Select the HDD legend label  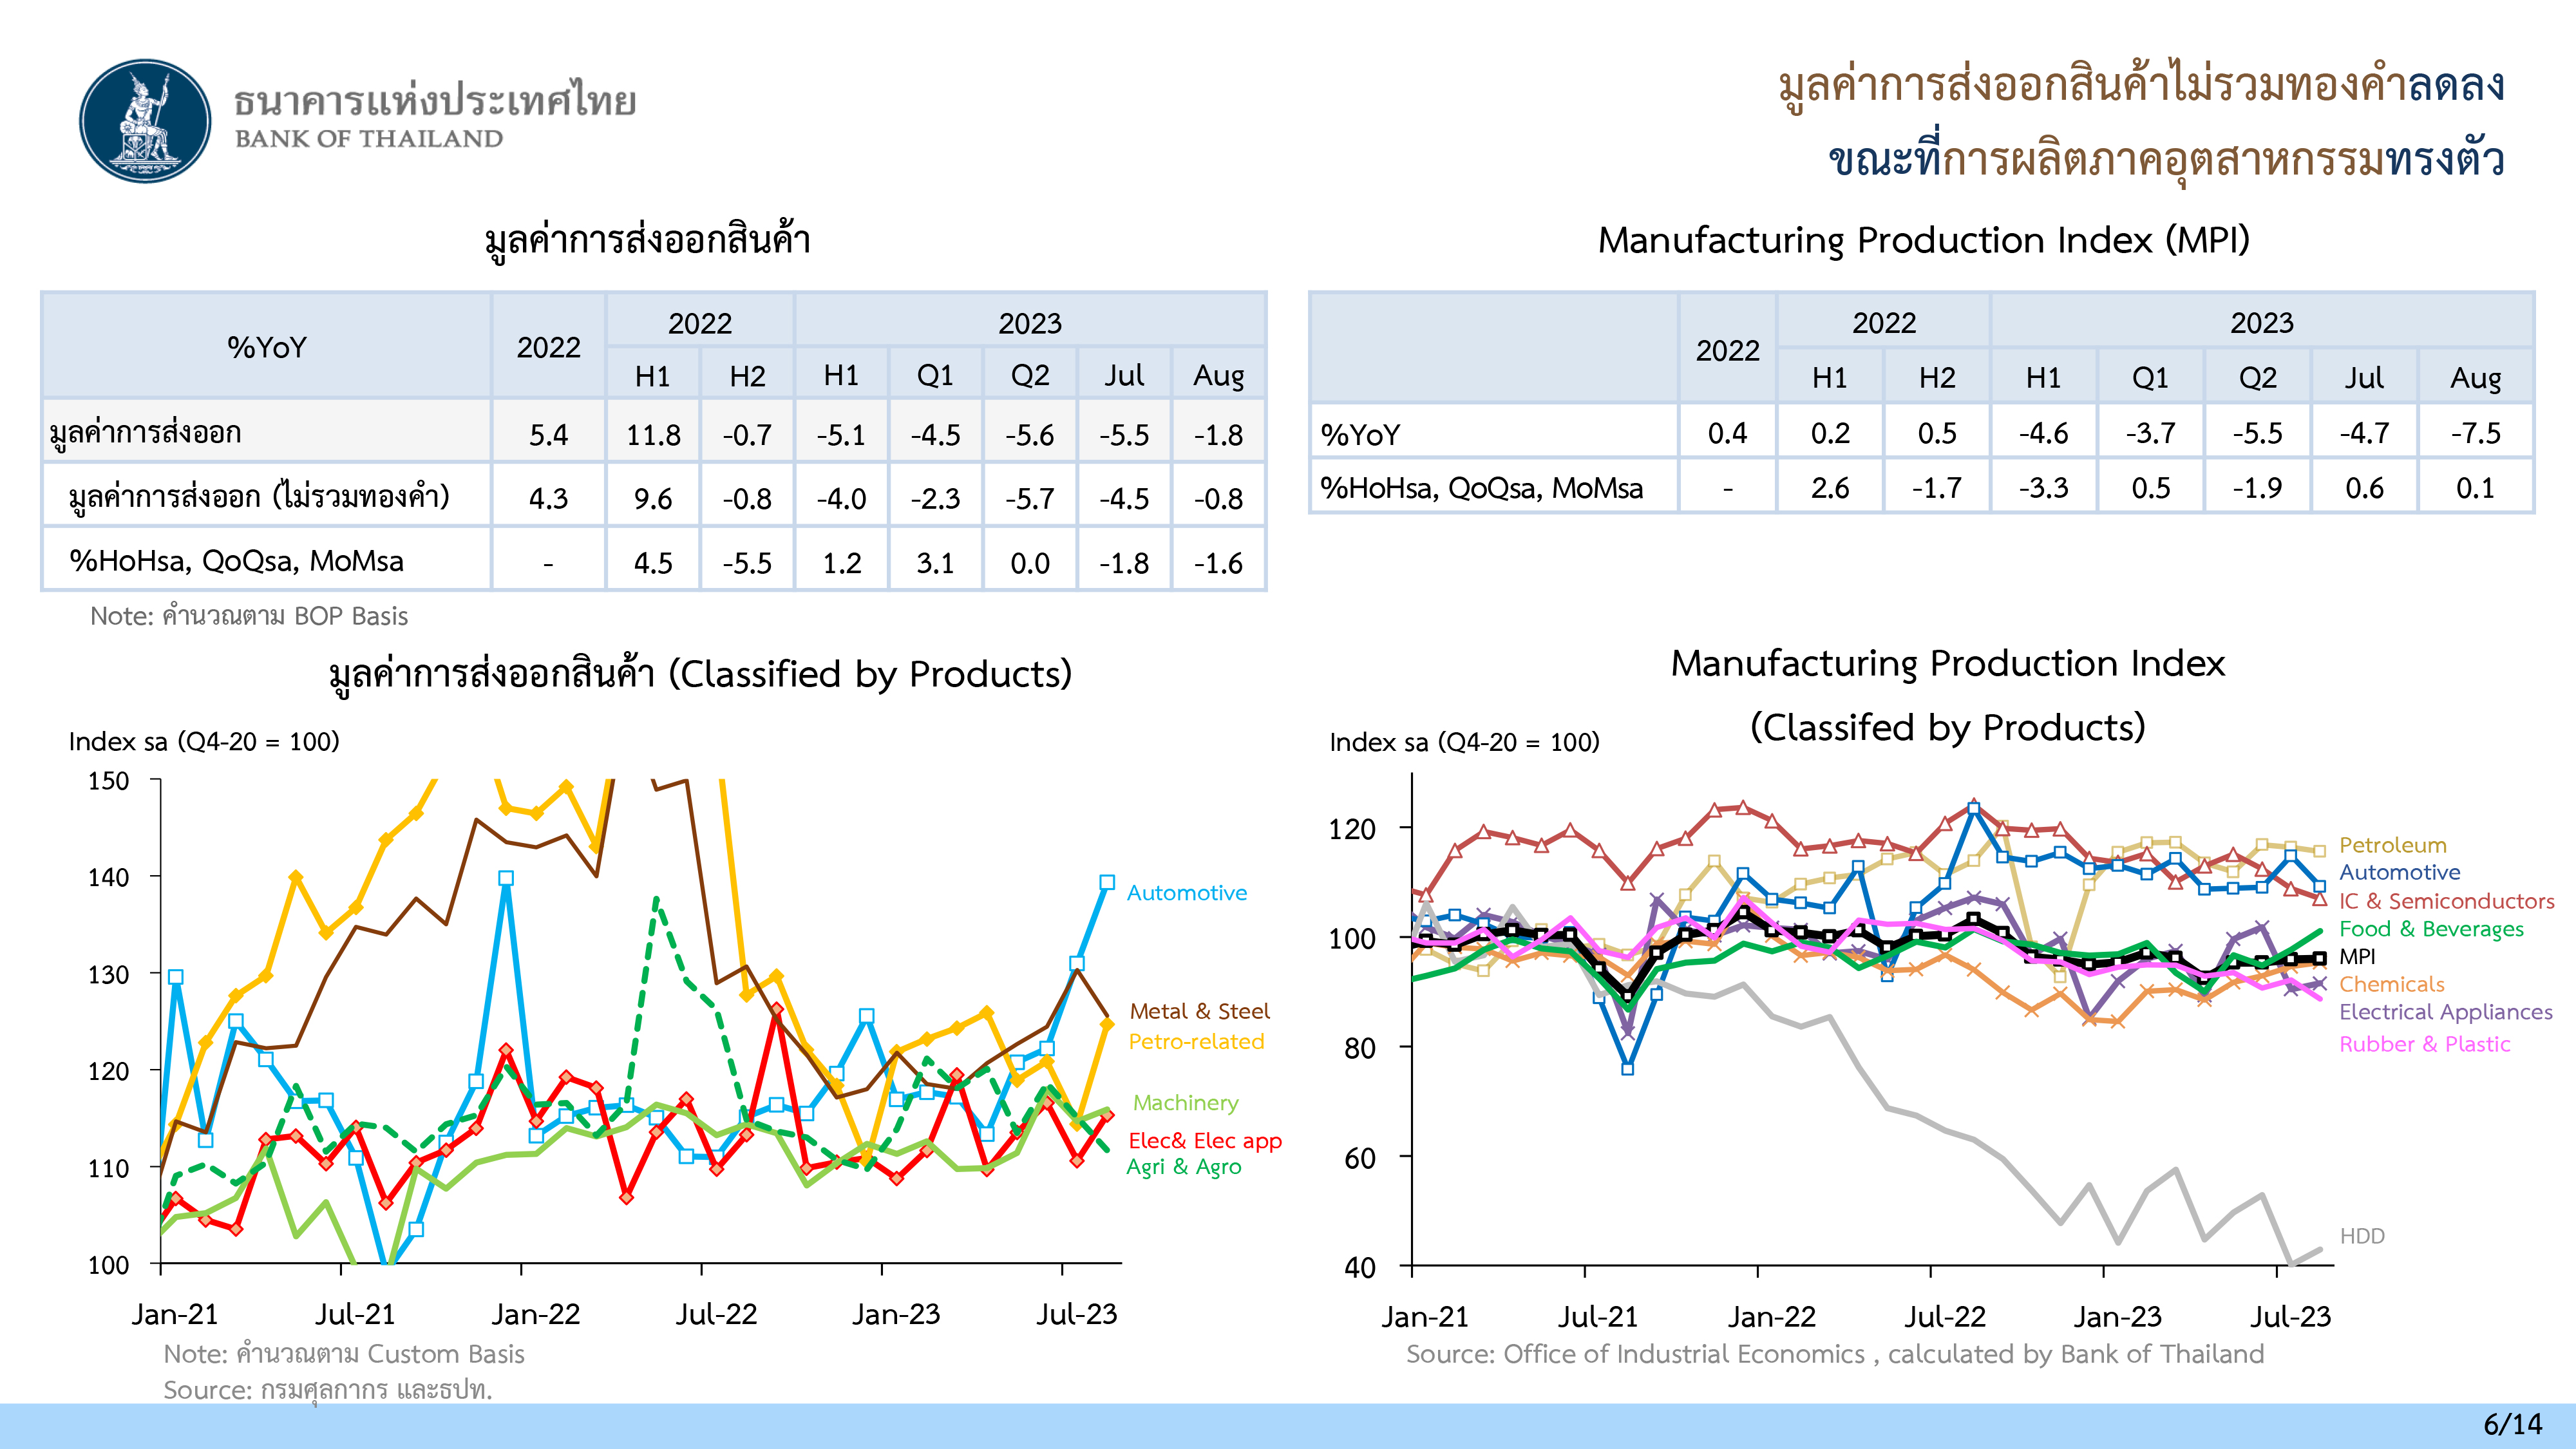(2362, 1236)
